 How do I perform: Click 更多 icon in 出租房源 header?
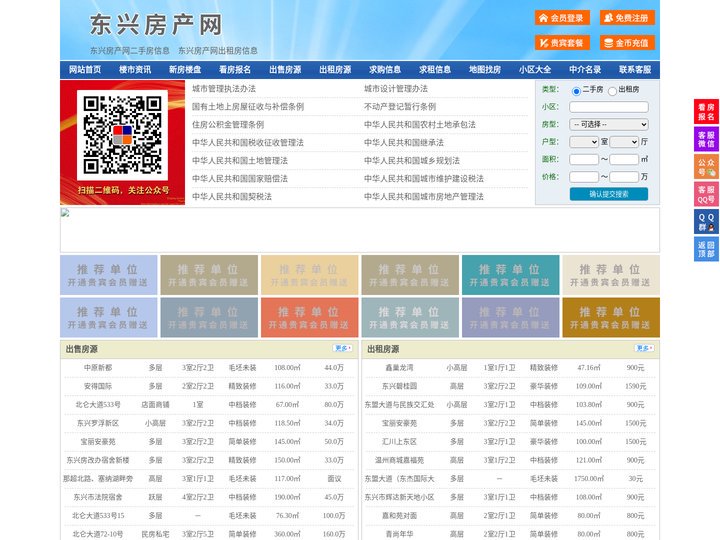pos(644,349)
